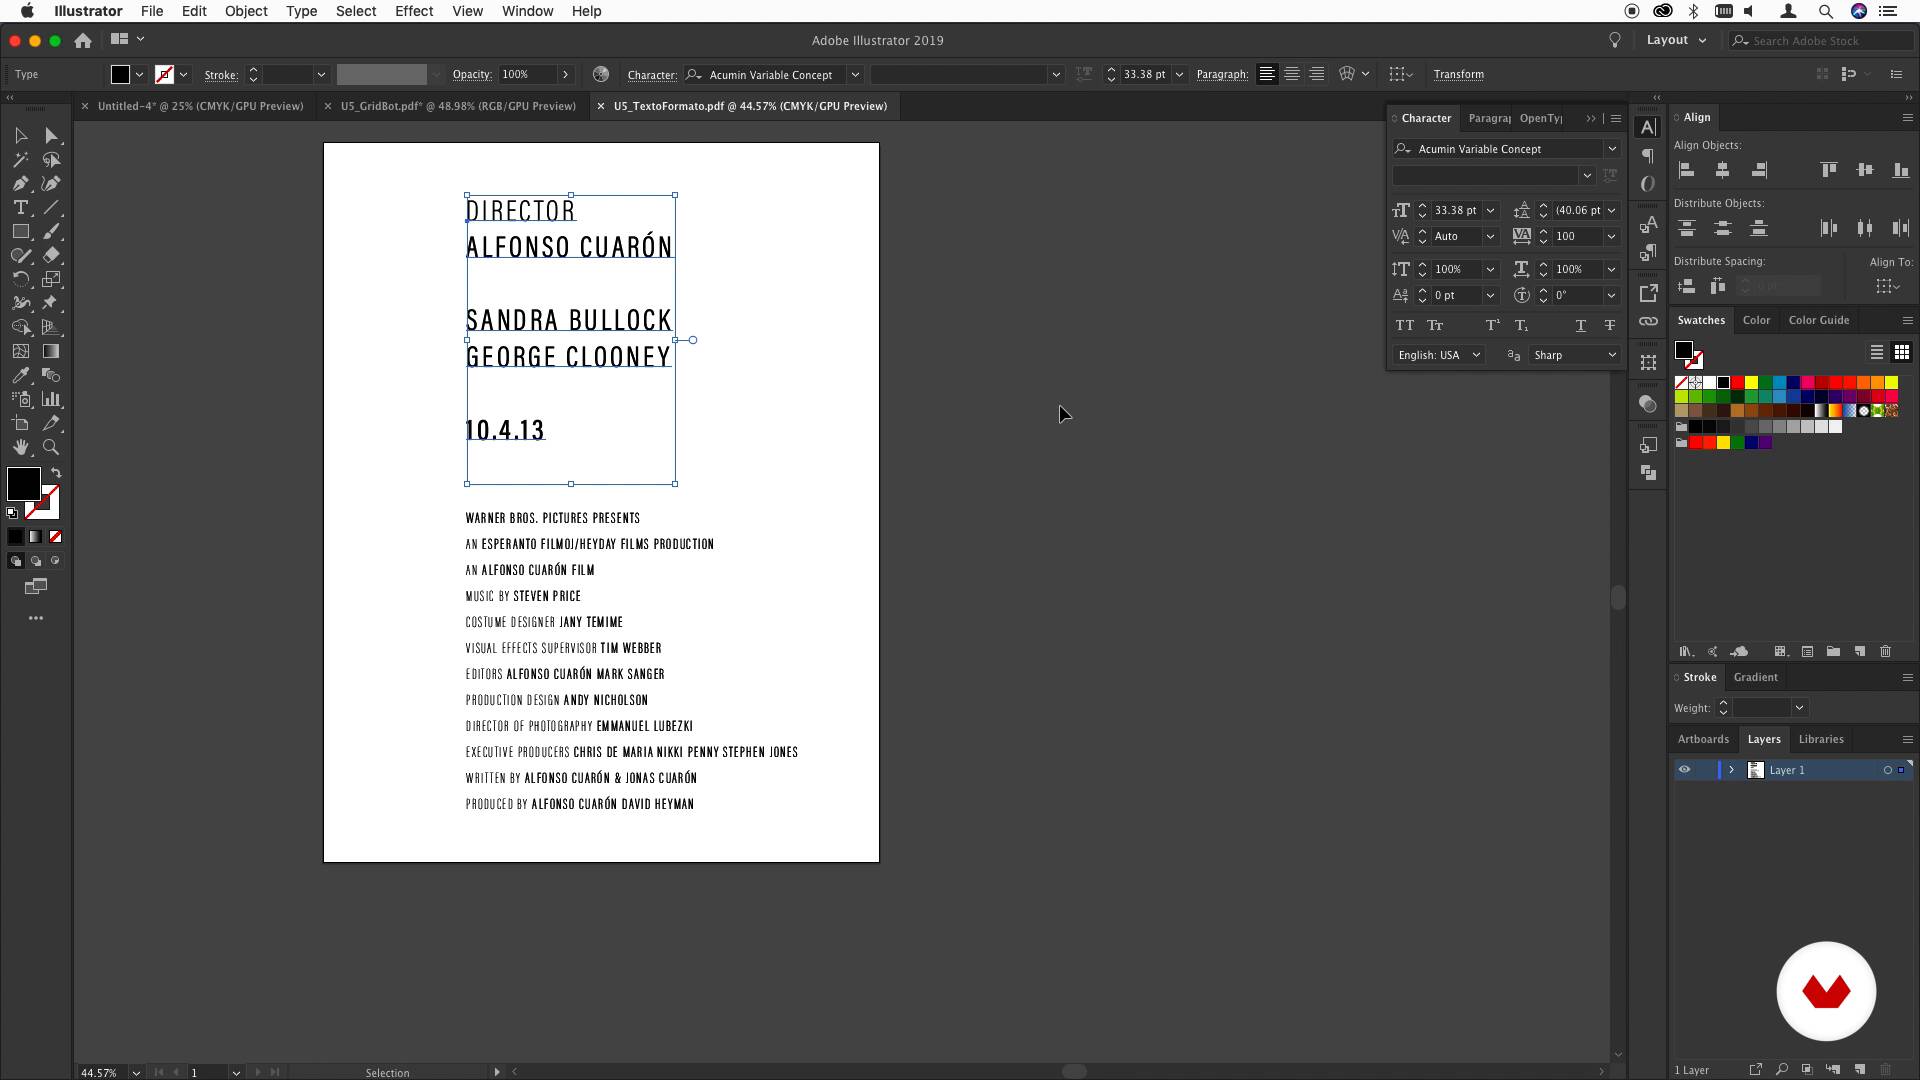Click the All Caps button
Viewport: 1920px width, 1080px height.
[1404, 325]
